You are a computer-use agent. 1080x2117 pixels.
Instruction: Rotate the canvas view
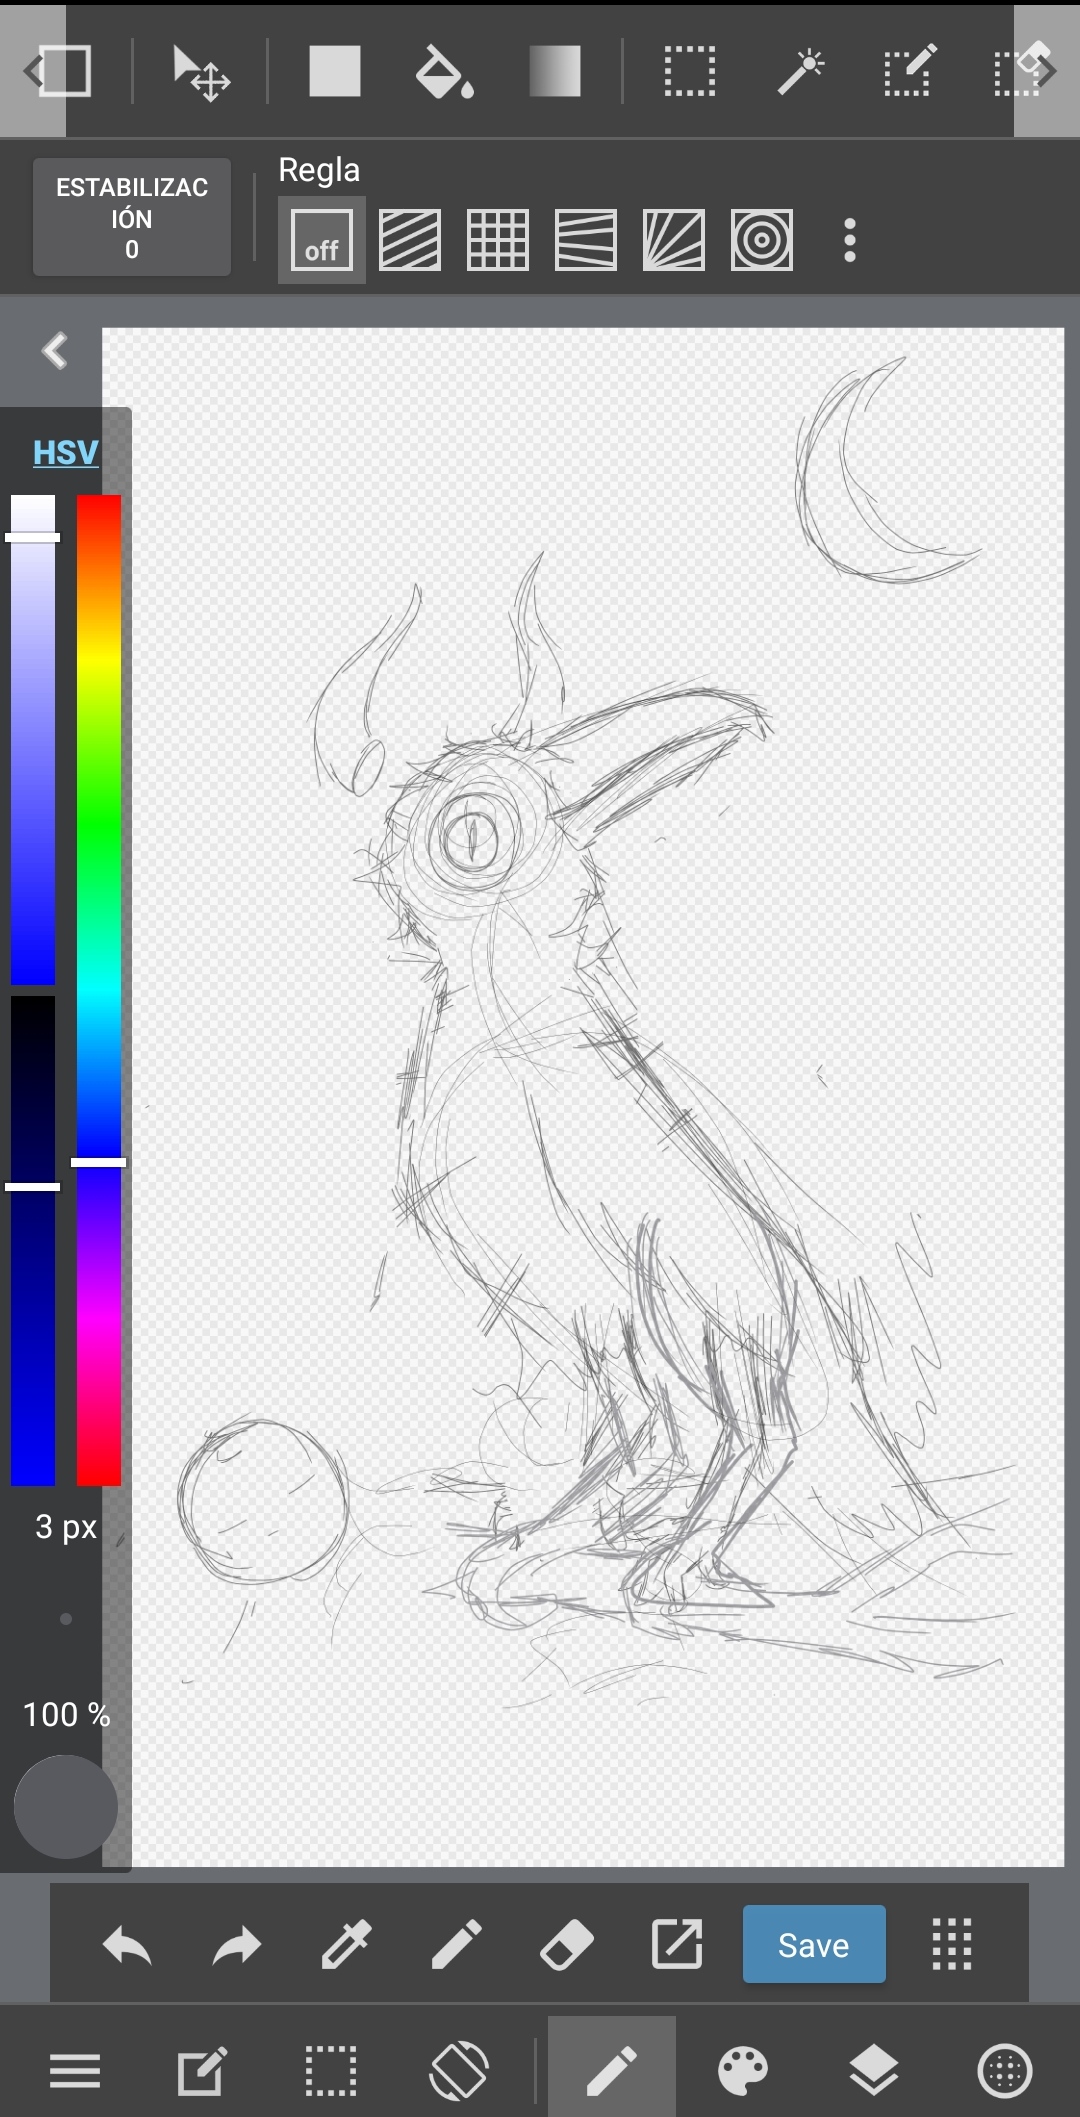(459, 2071)
